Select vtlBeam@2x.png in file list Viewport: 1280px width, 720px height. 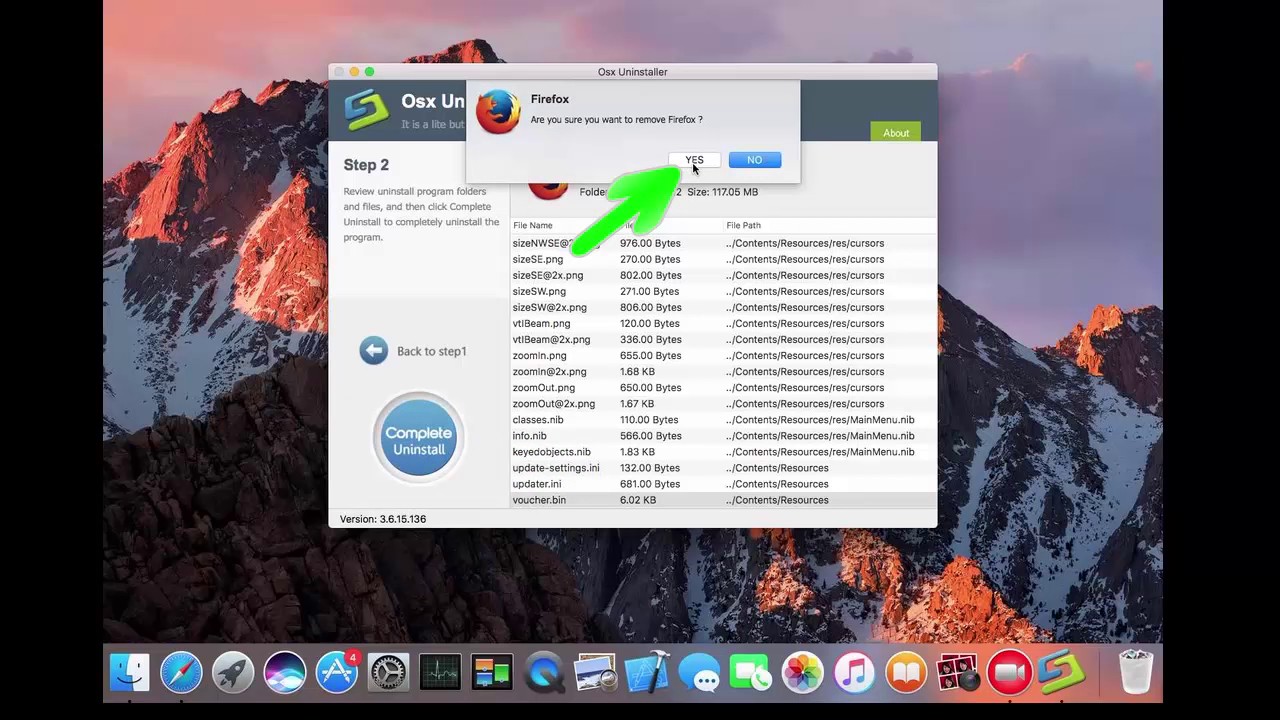click(724, 339)
